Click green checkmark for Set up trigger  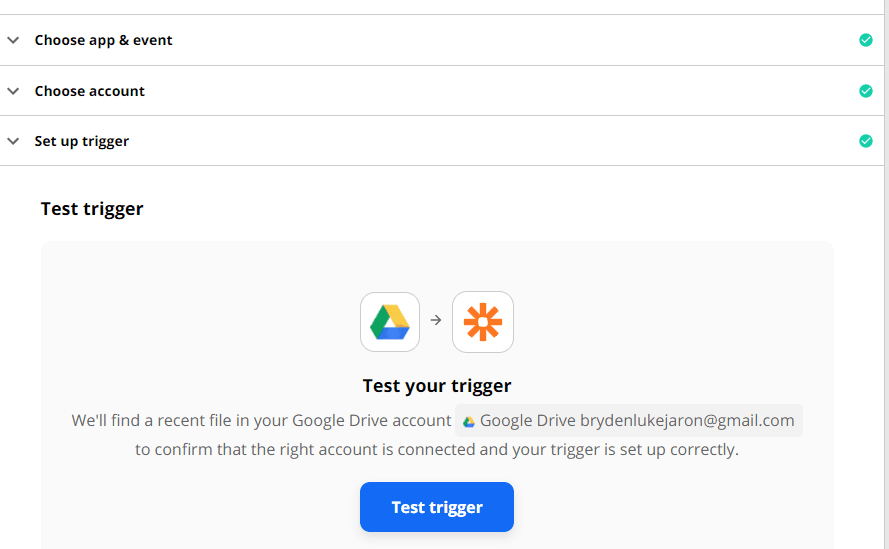click(x=866, y=141)
